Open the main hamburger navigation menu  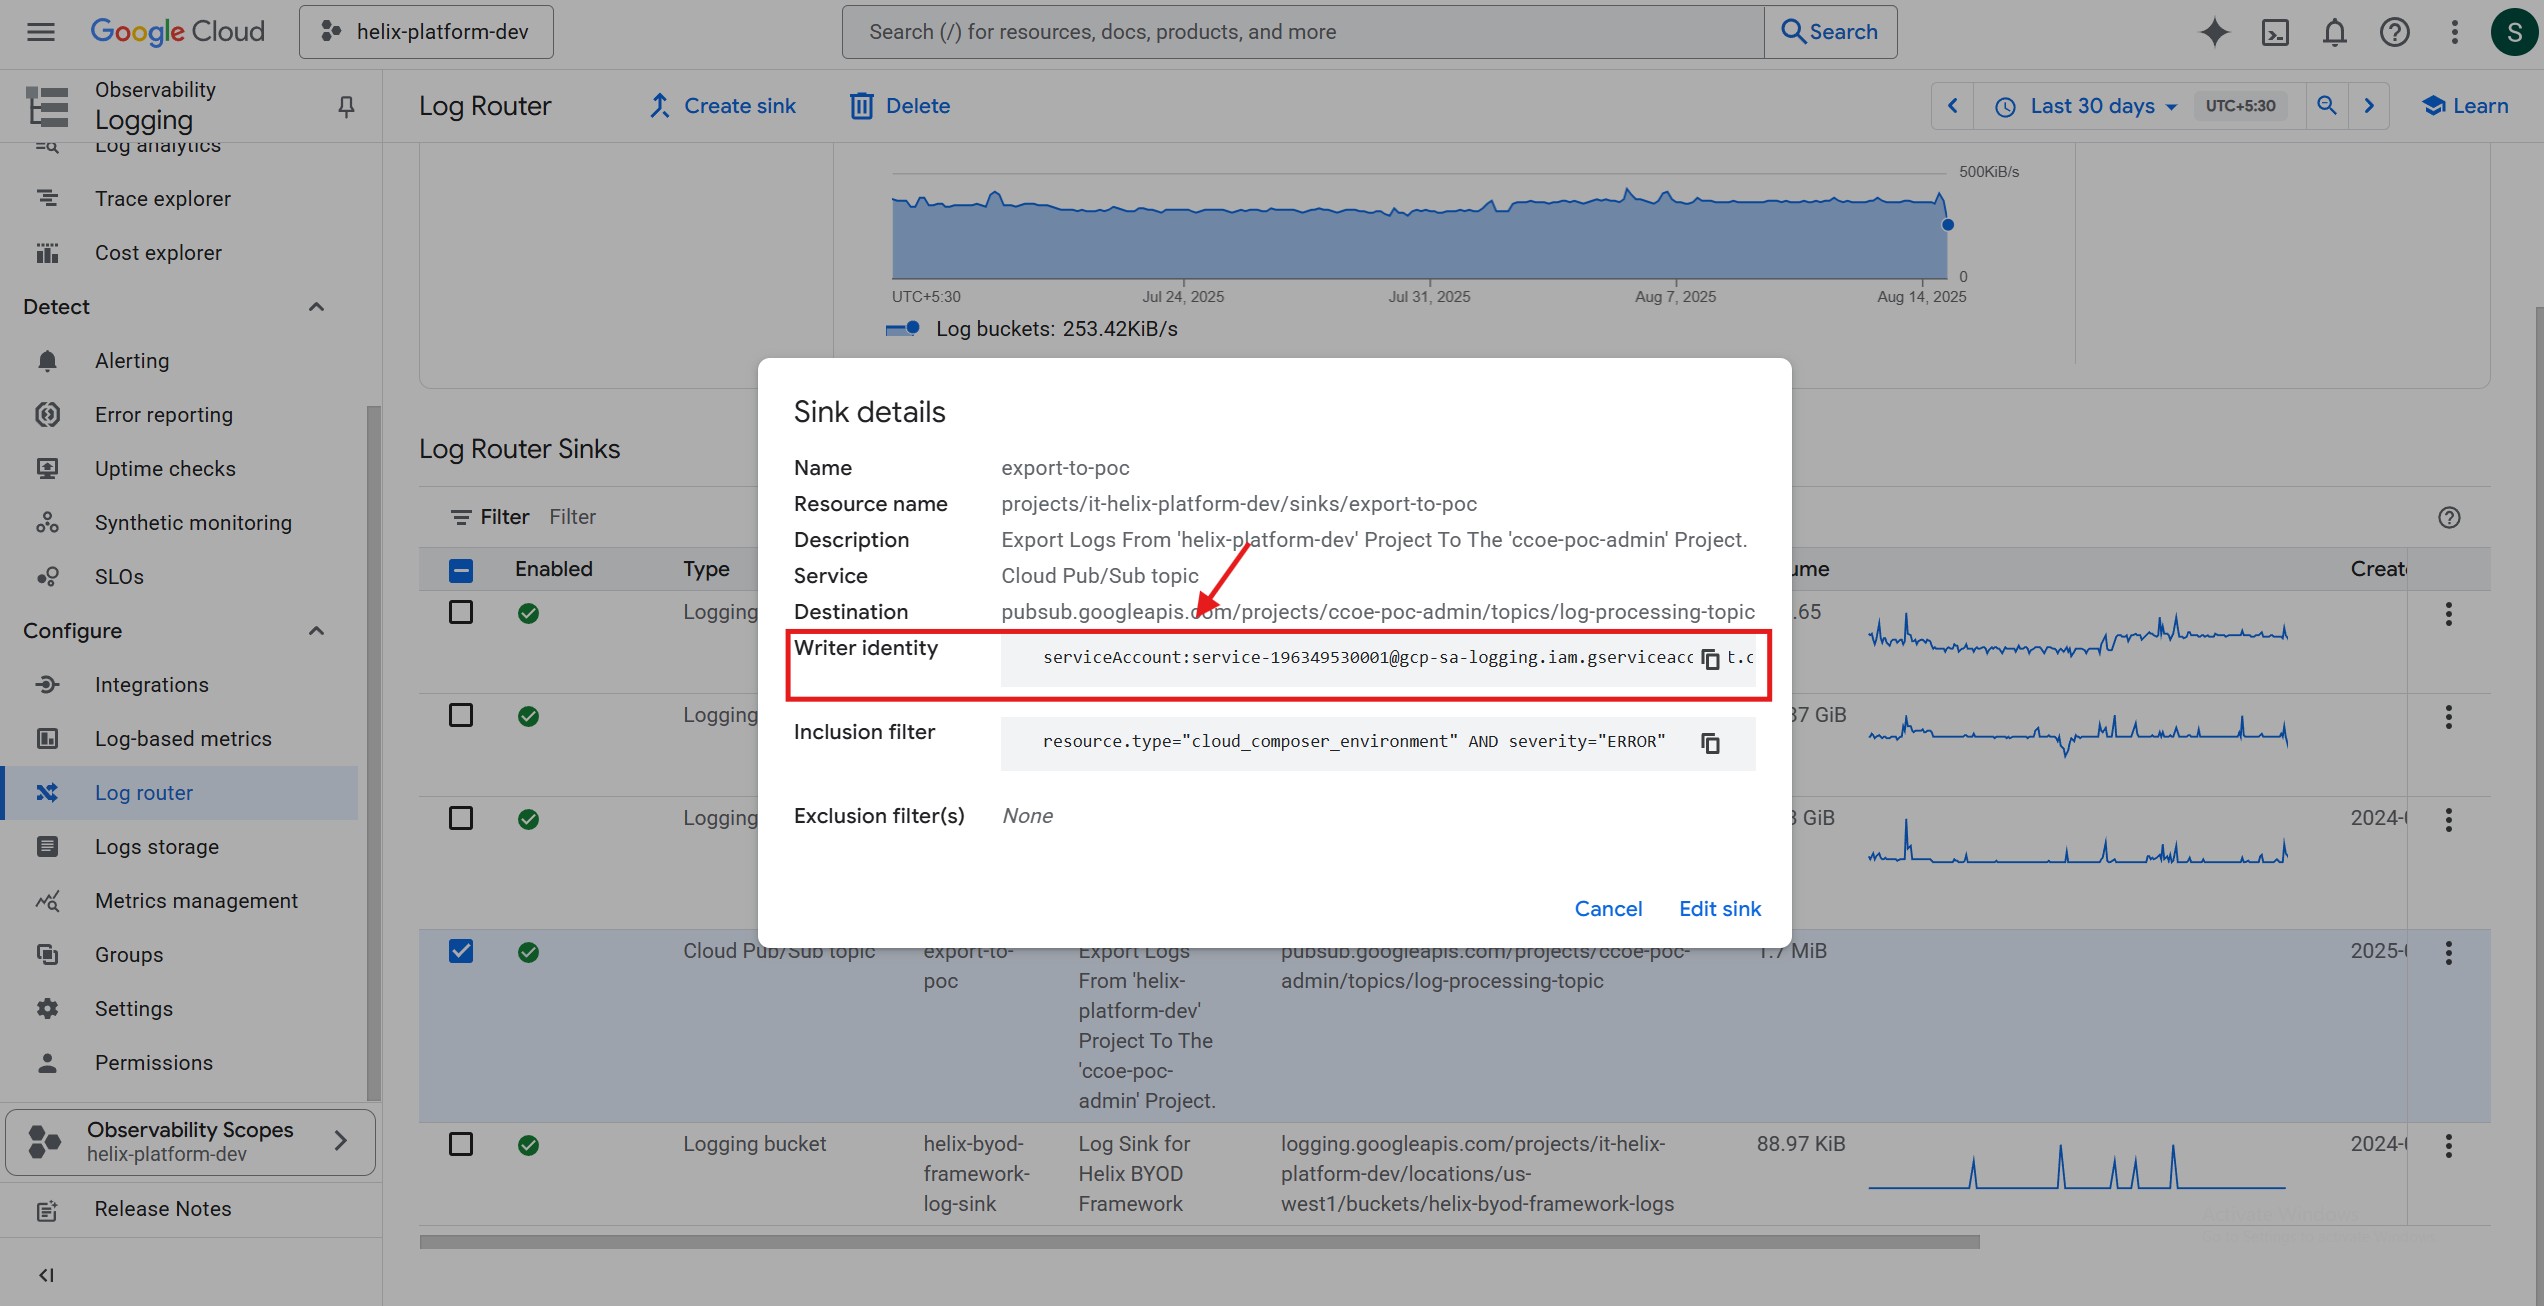[x=41, y=32]
